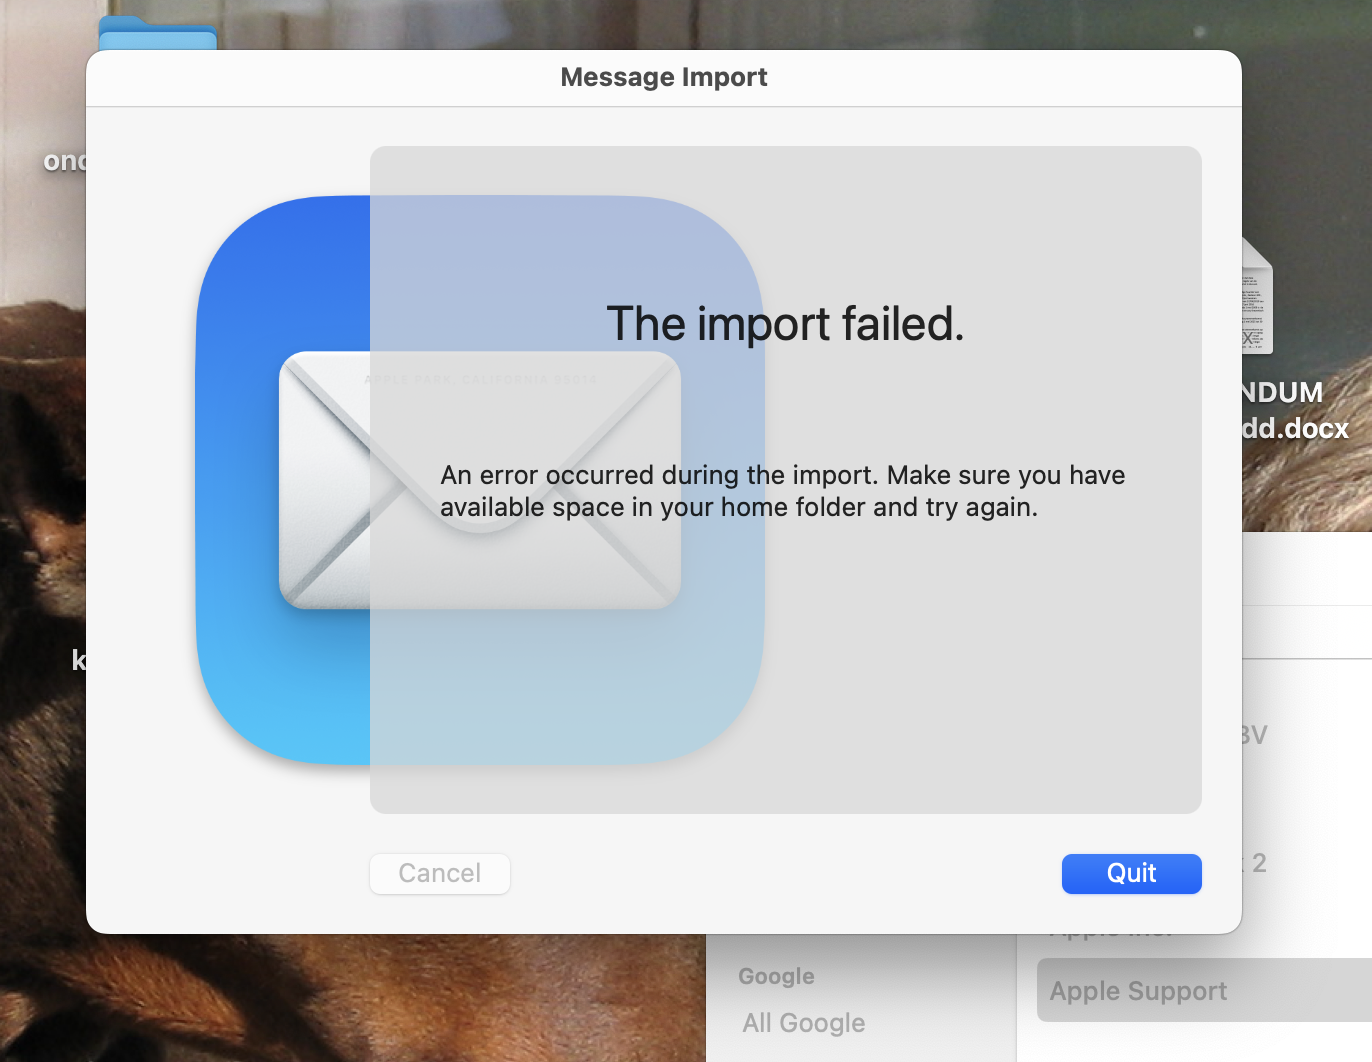1372x1062 pixels.
Task: Select the Apple Support entry
Action: pyautogui.click(x=1138, y=990)
